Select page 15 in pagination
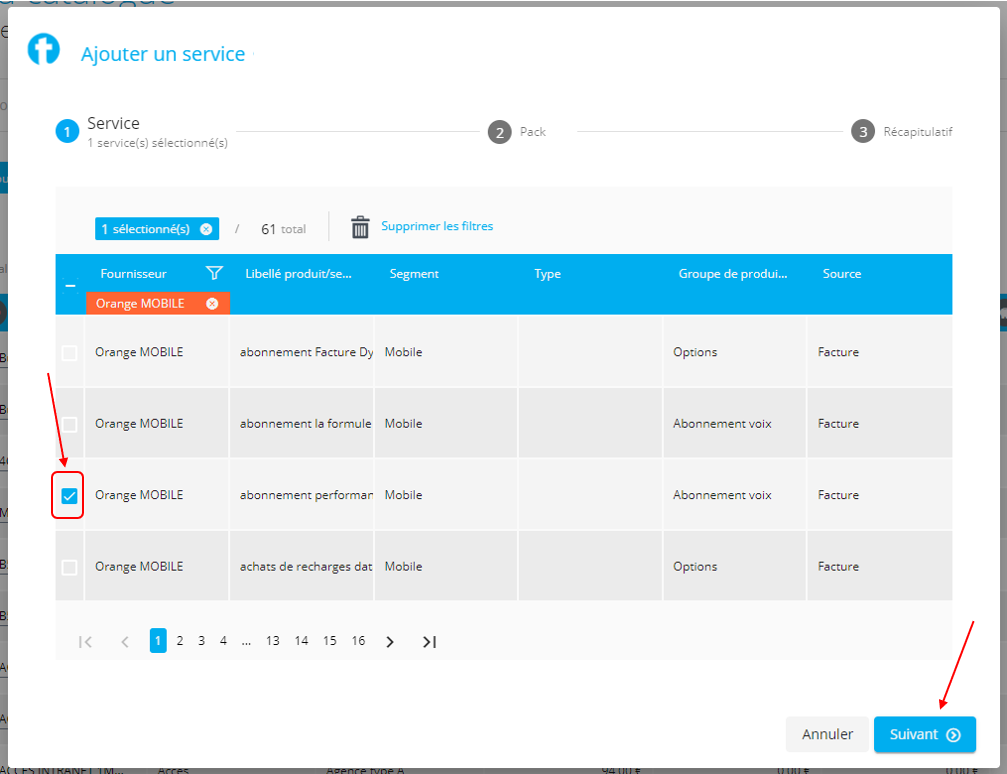 pyautogui.click(x=329, y=640)
